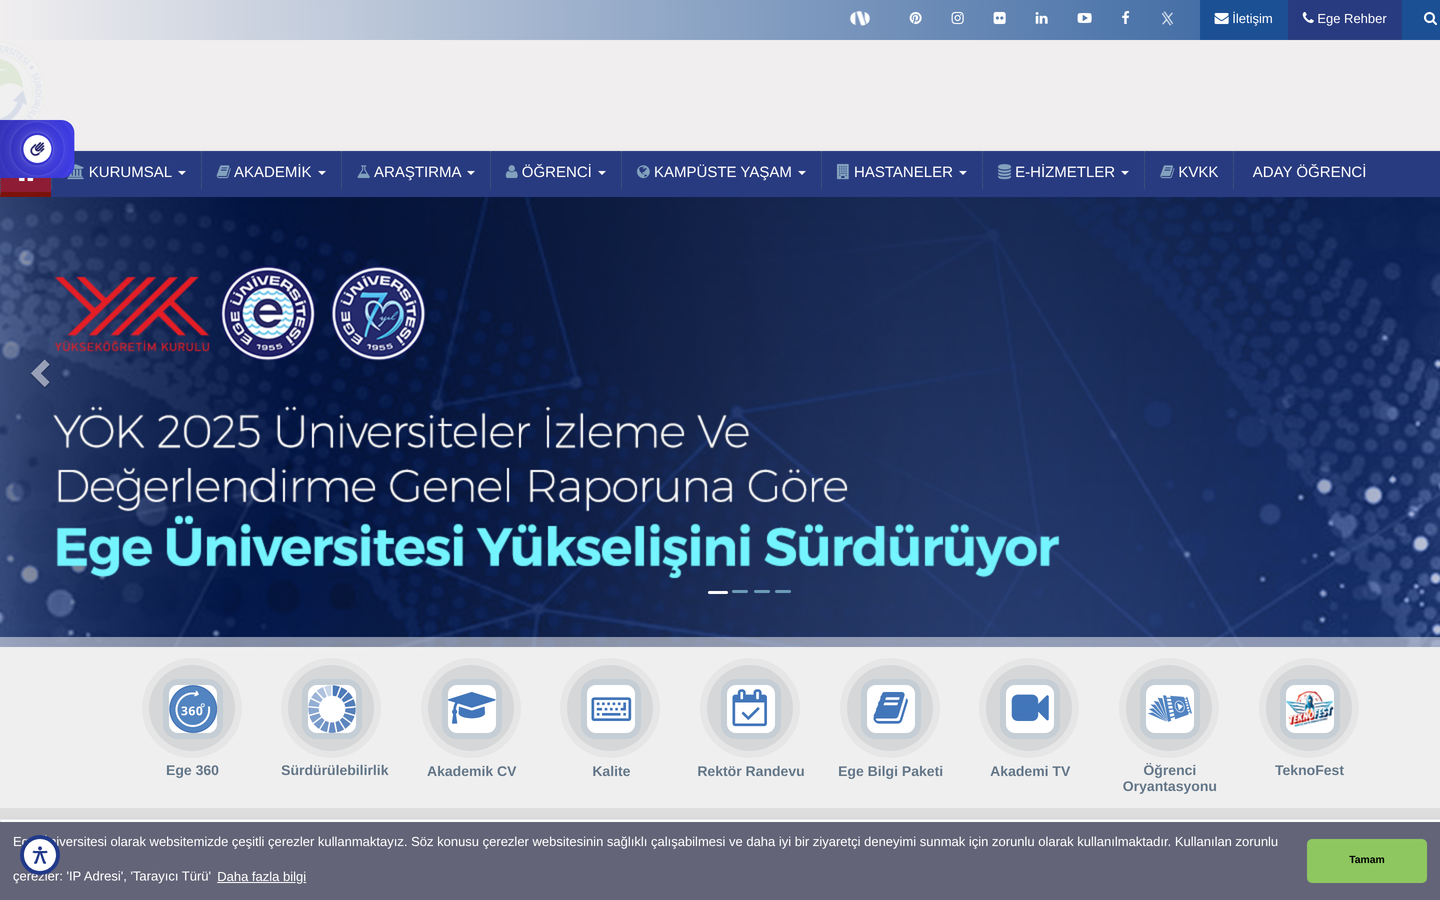Select the second carousel indicator dash
Screen dimensions: 1440x900
tap(740, 592)
